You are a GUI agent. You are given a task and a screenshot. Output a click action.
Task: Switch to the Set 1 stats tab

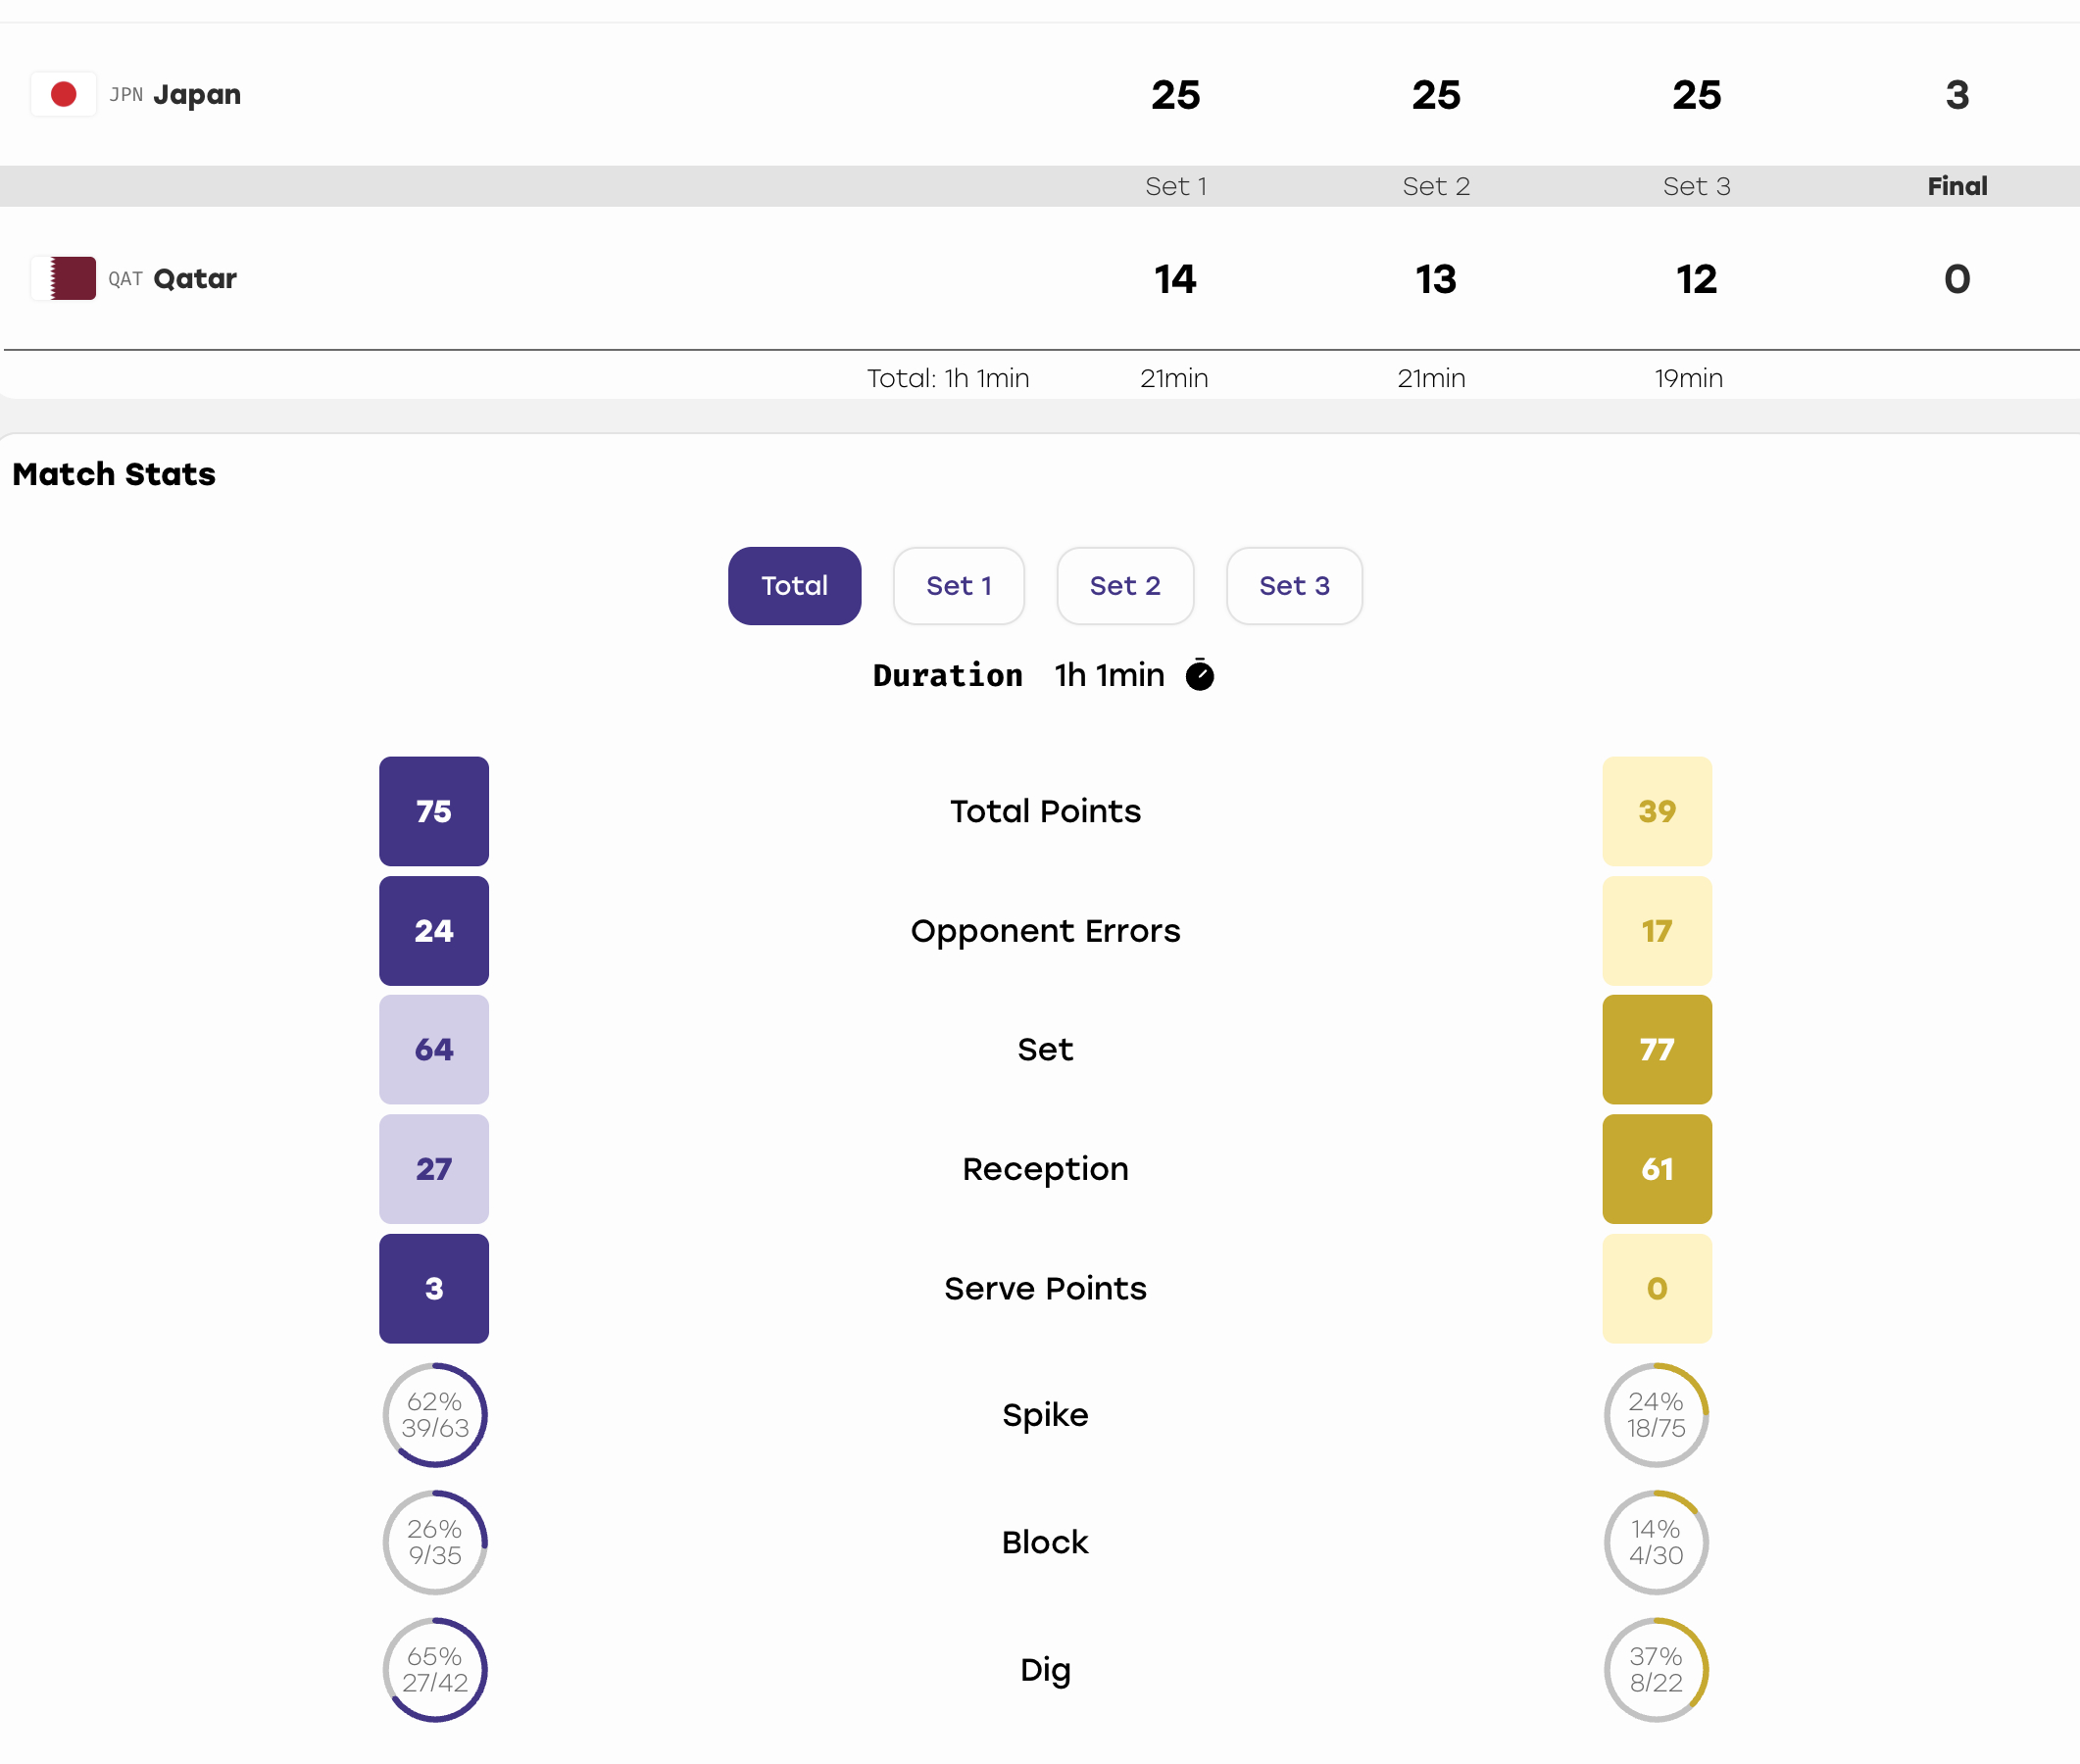click(958, 586)
